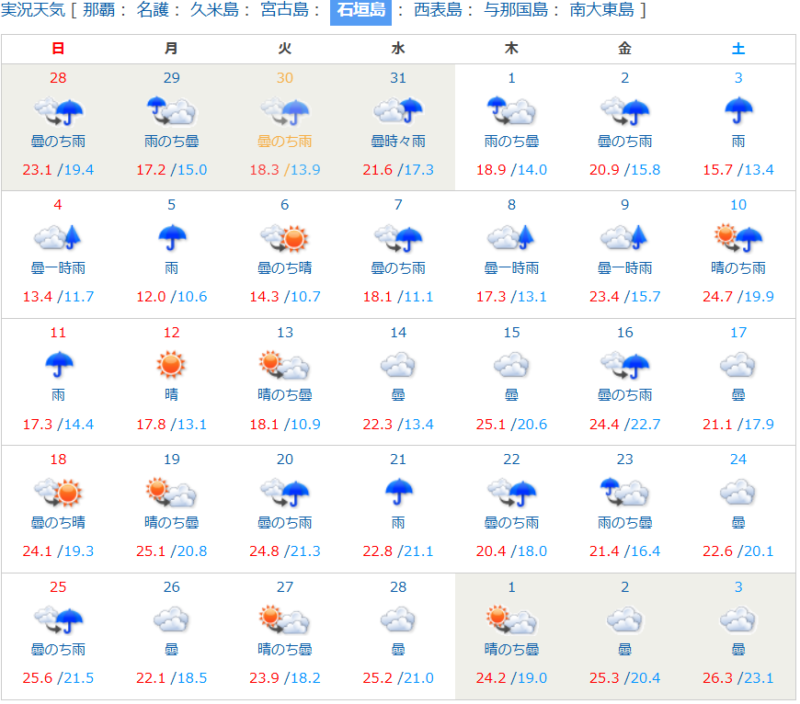Select the sunny-then-rain icon on the 10th

pyautogui.click(x=738, y=237)
